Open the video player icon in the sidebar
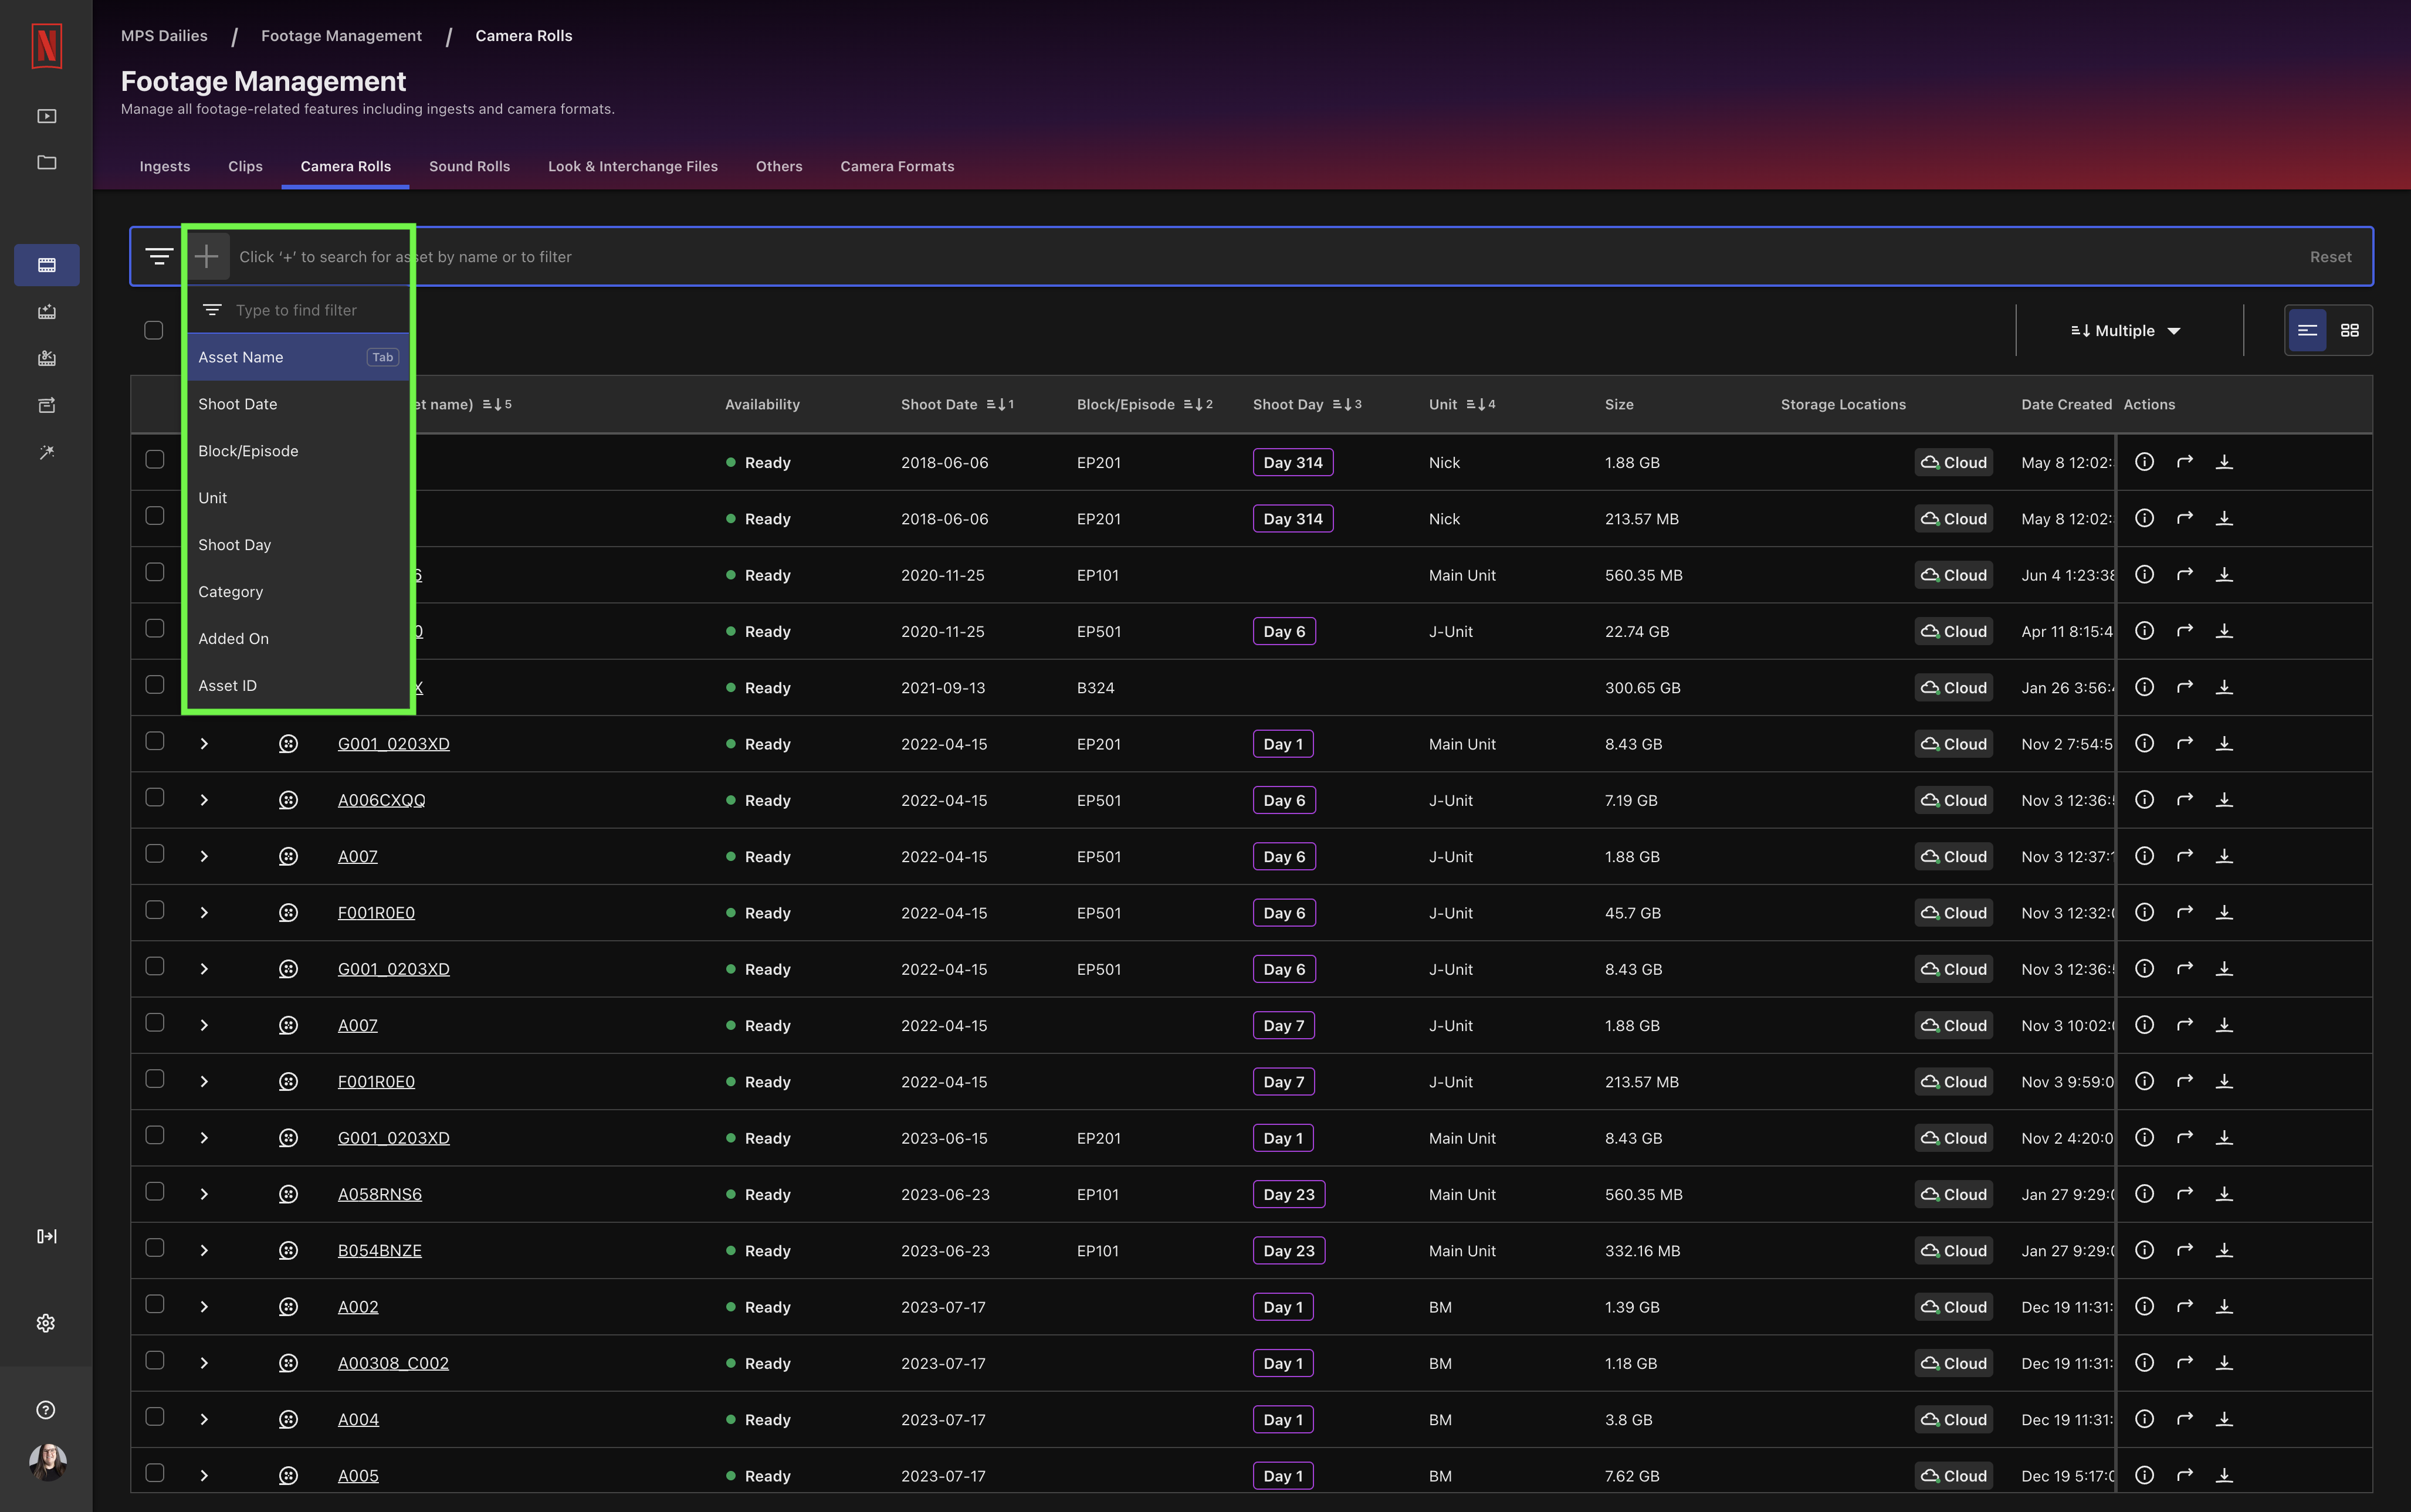2411x1512 pixels. tap(46, 115)
